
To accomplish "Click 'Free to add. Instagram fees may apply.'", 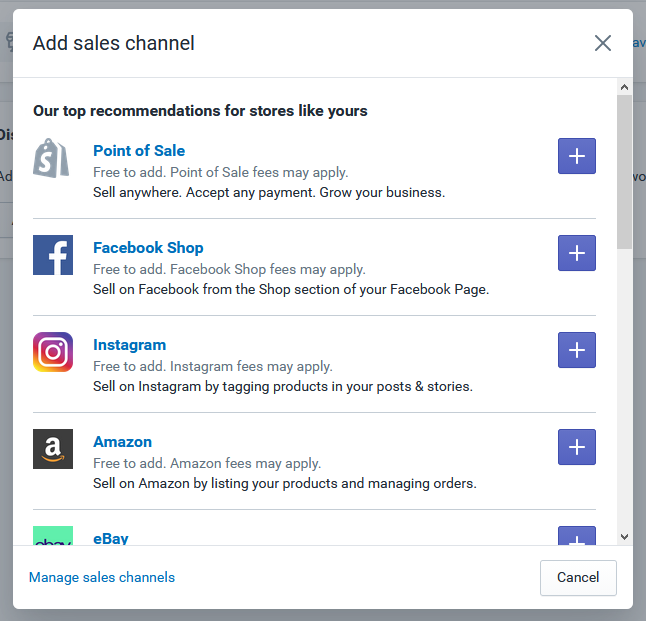I will (x=213, y=366).
